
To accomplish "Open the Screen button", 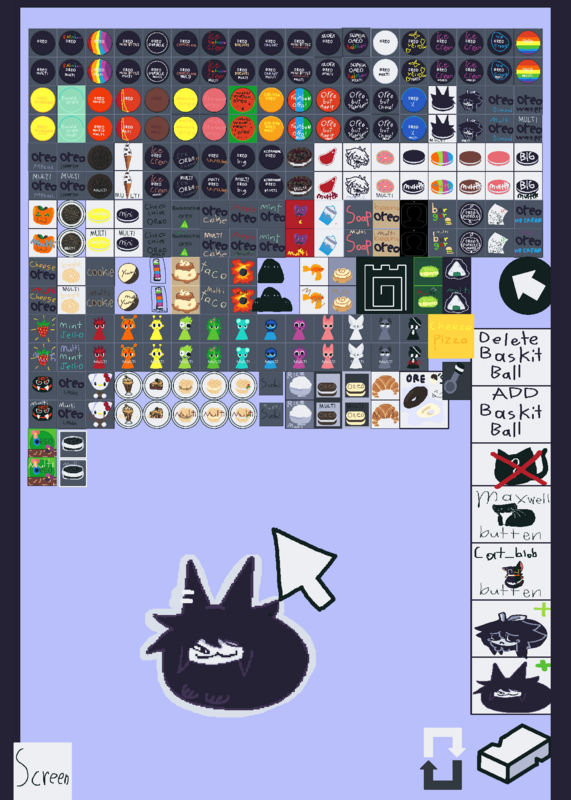I will [x=43, y=771].
